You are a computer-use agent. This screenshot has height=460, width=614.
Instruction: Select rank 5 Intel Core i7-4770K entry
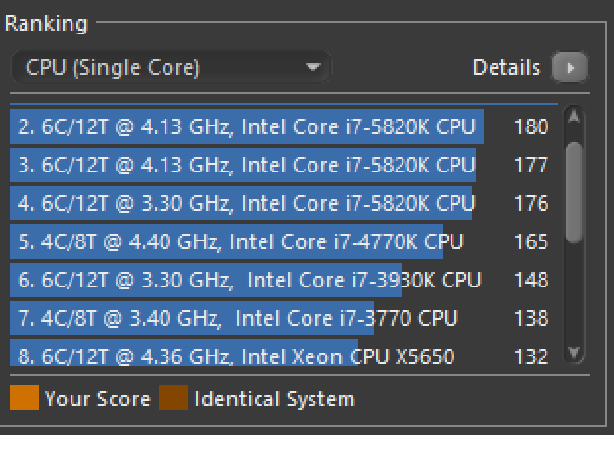pyautogui.click(x=284, y=241)
